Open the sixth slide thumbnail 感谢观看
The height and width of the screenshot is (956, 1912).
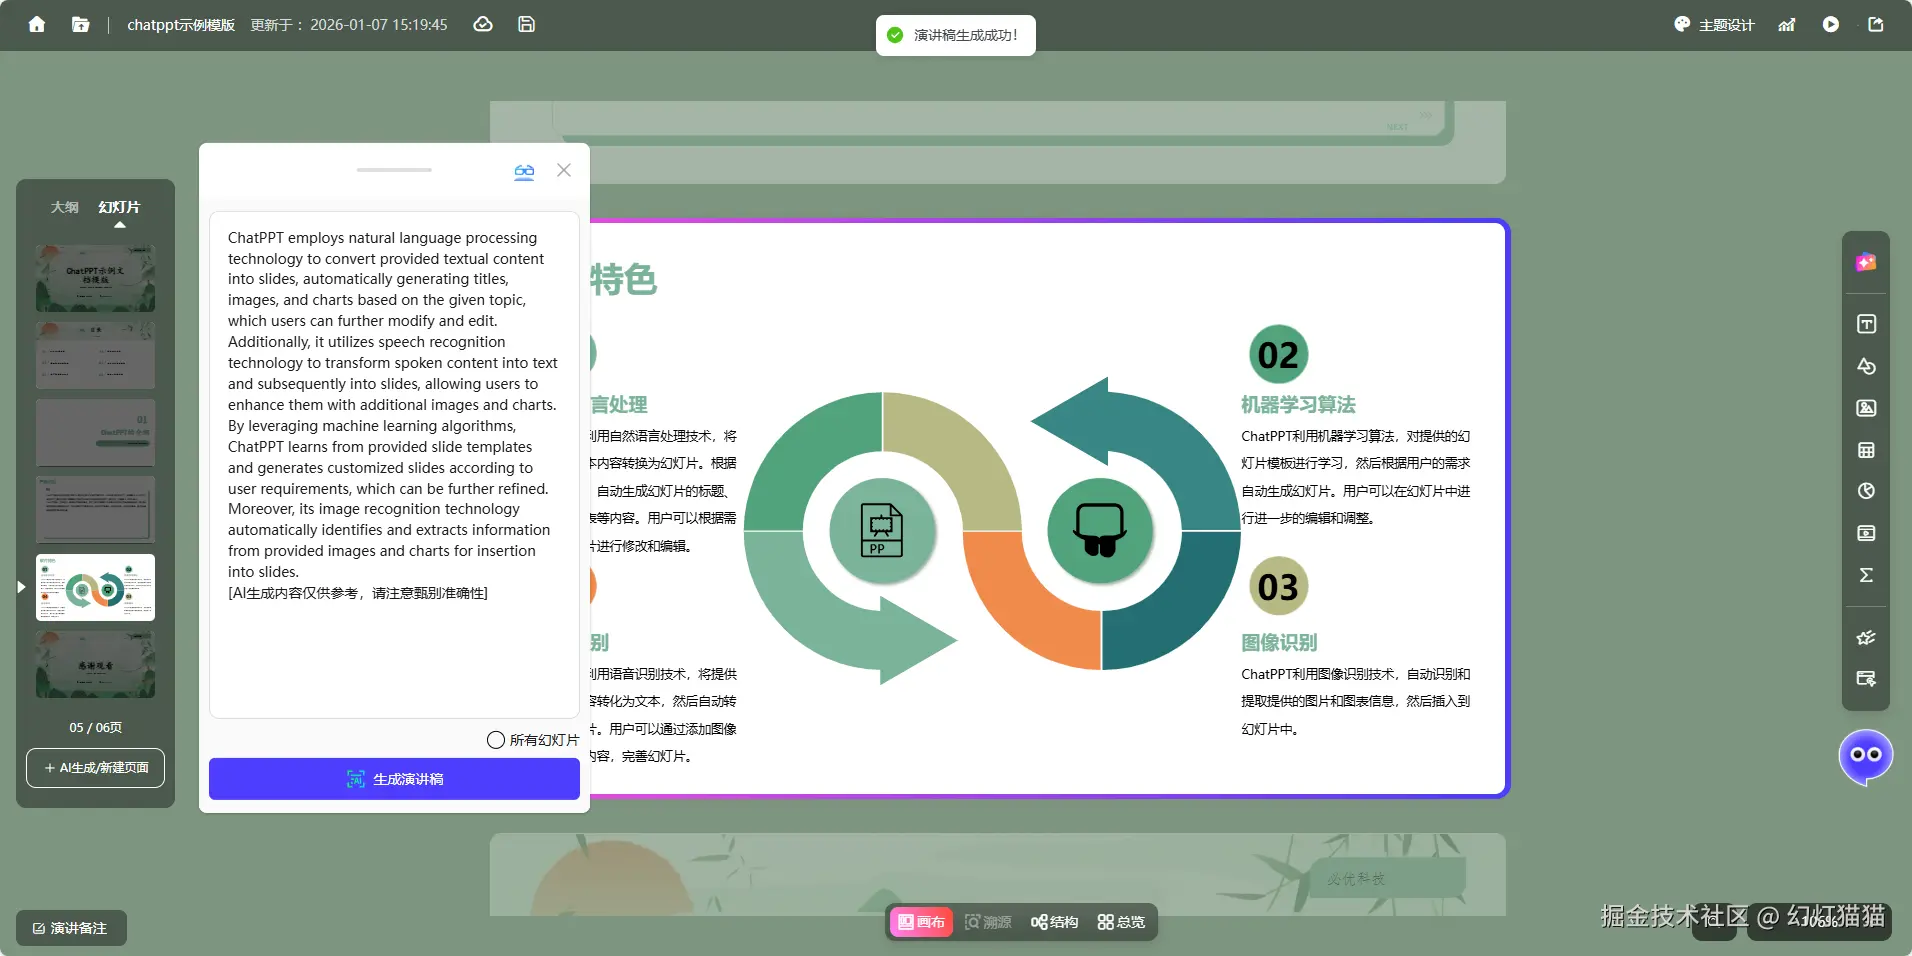click(95, 665)
